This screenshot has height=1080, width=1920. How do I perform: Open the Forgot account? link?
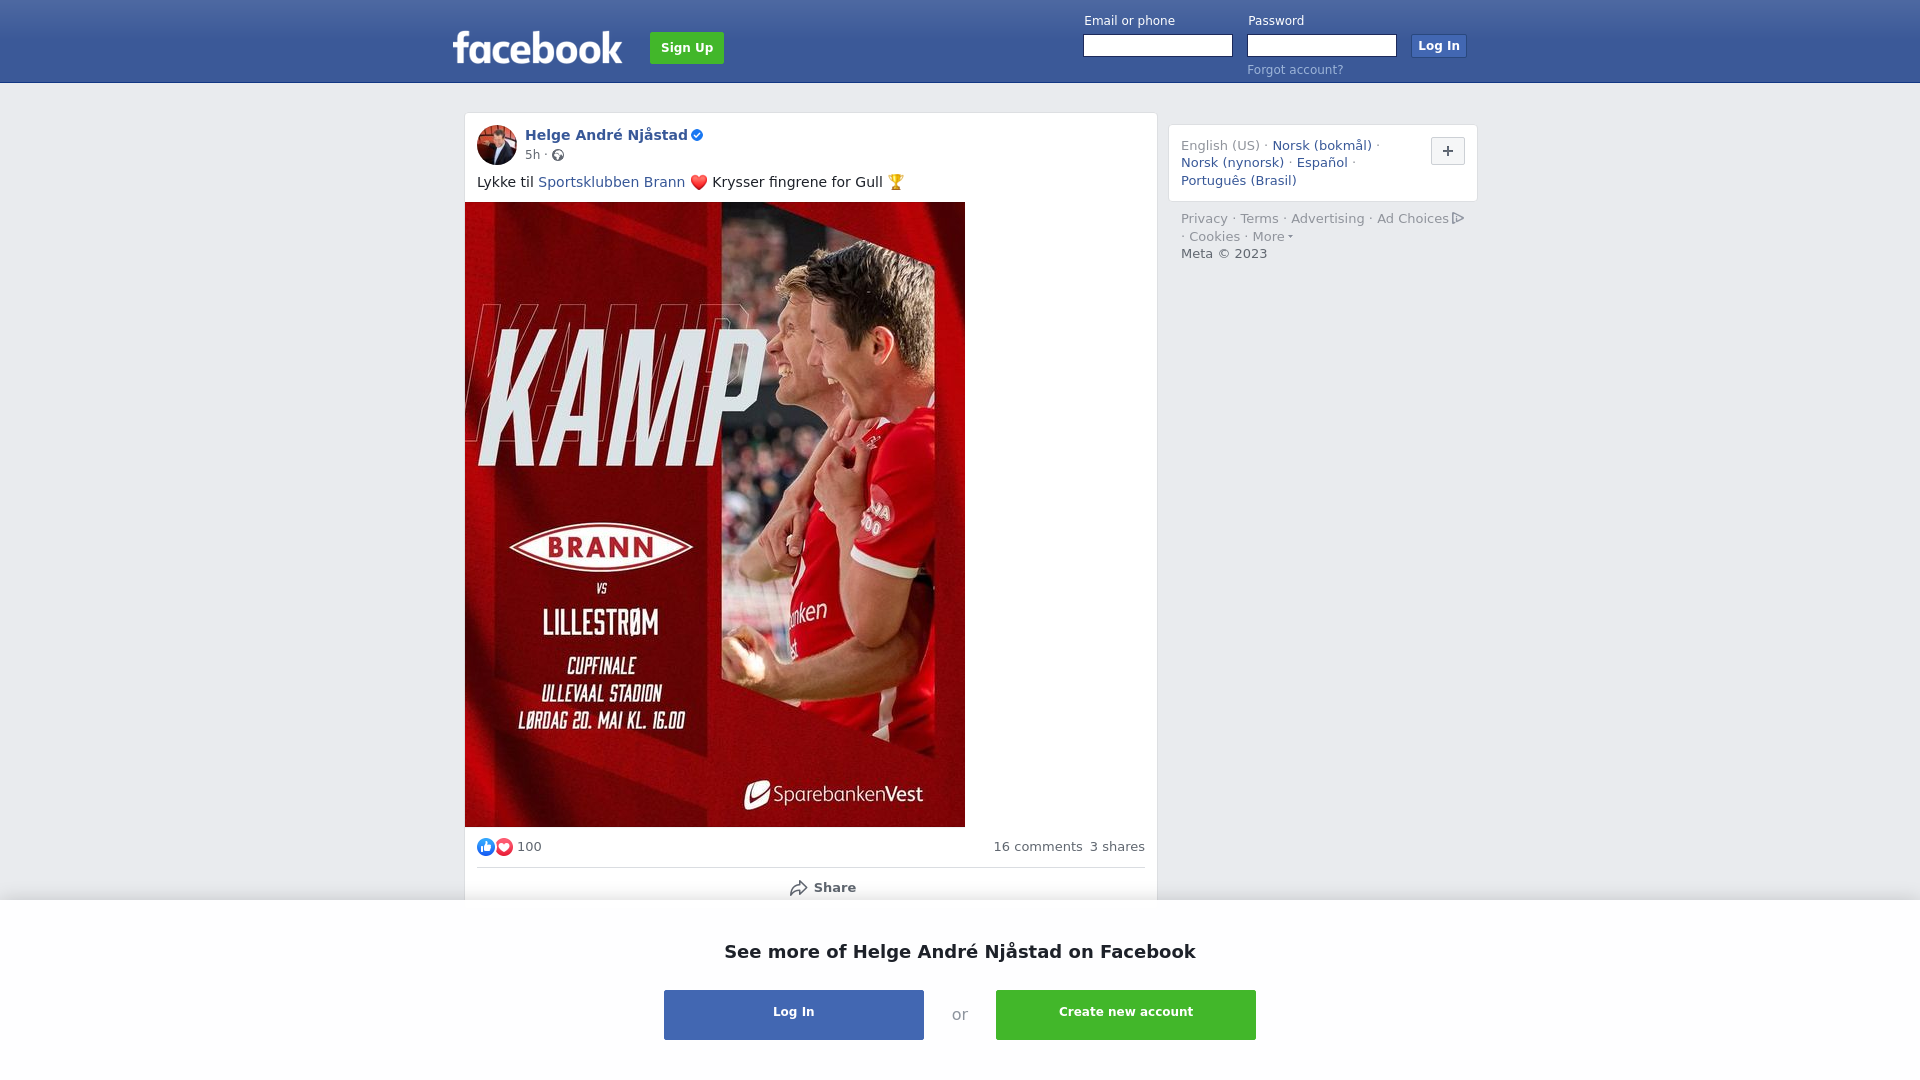[1295, 70]
